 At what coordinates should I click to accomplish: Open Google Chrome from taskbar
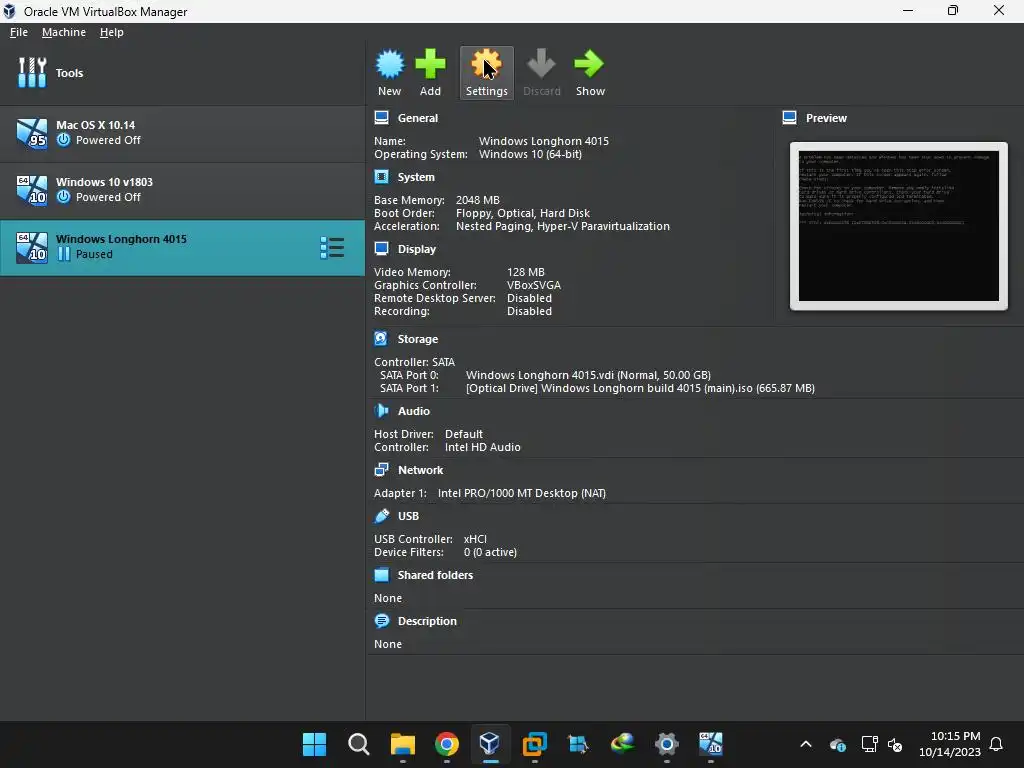pos(447,744)
